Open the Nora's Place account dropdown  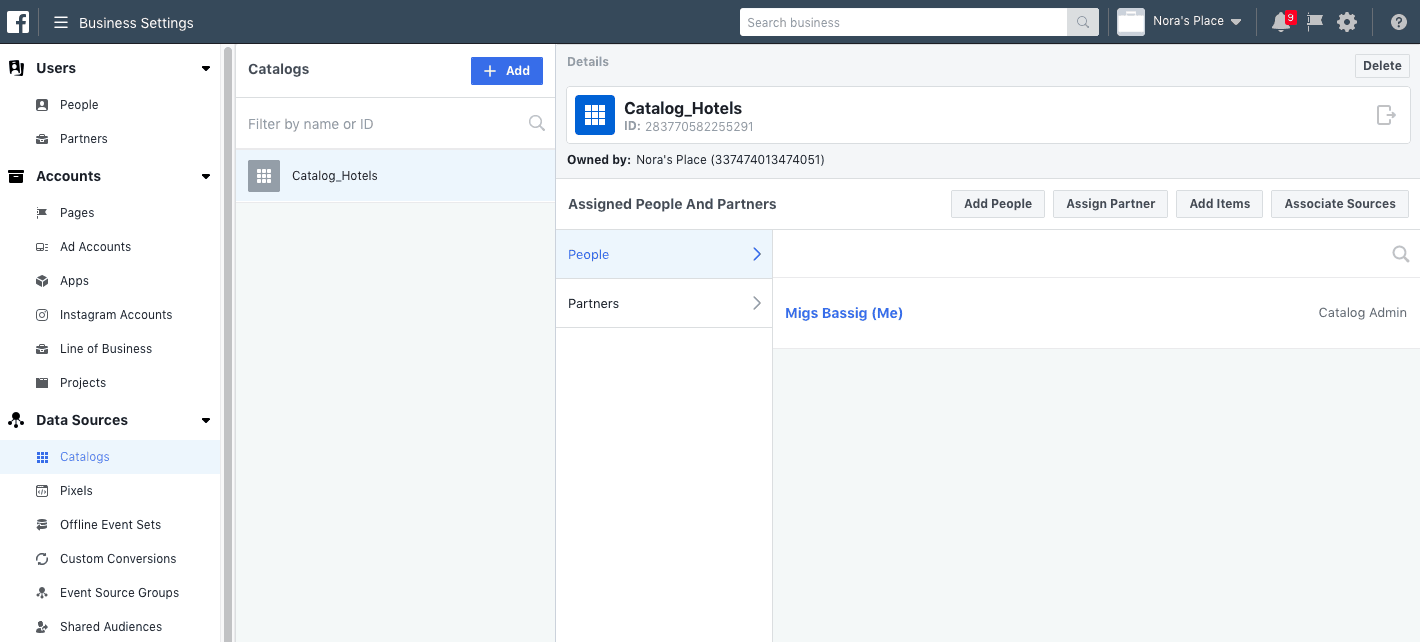1181,21
